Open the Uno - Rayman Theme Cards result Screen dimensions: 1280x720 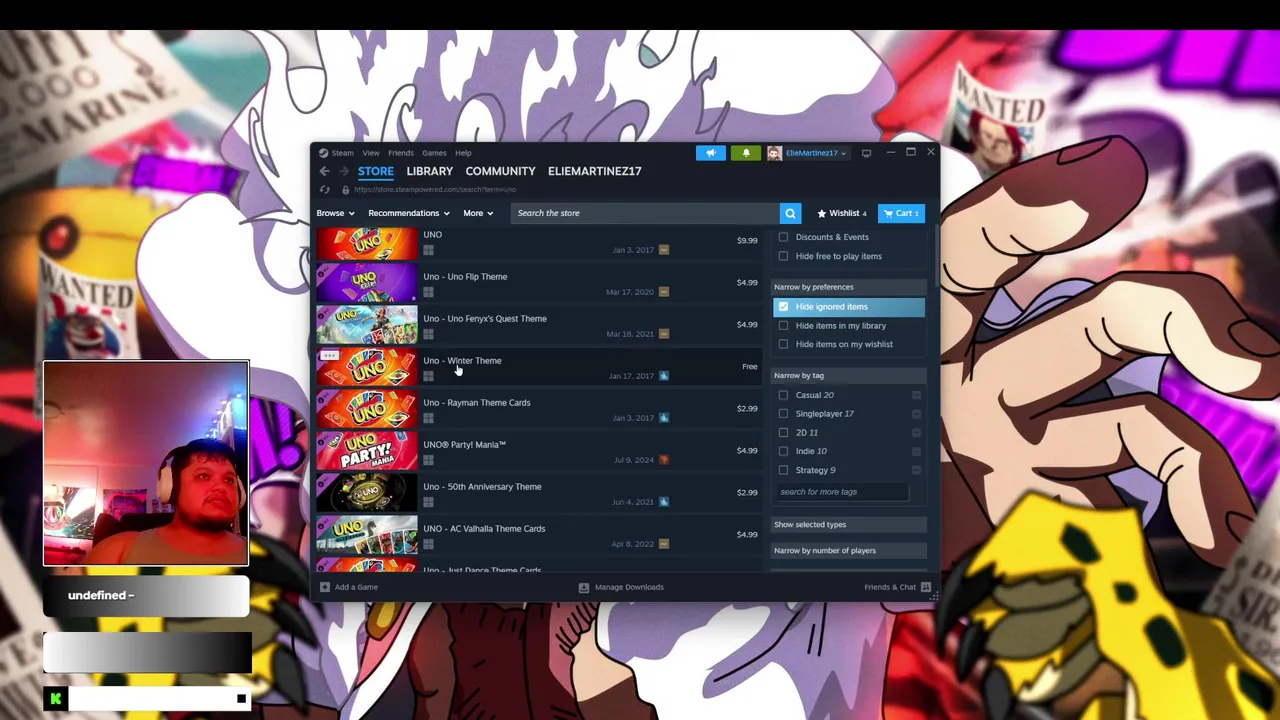pyautogui.click(x=538, y=409)
